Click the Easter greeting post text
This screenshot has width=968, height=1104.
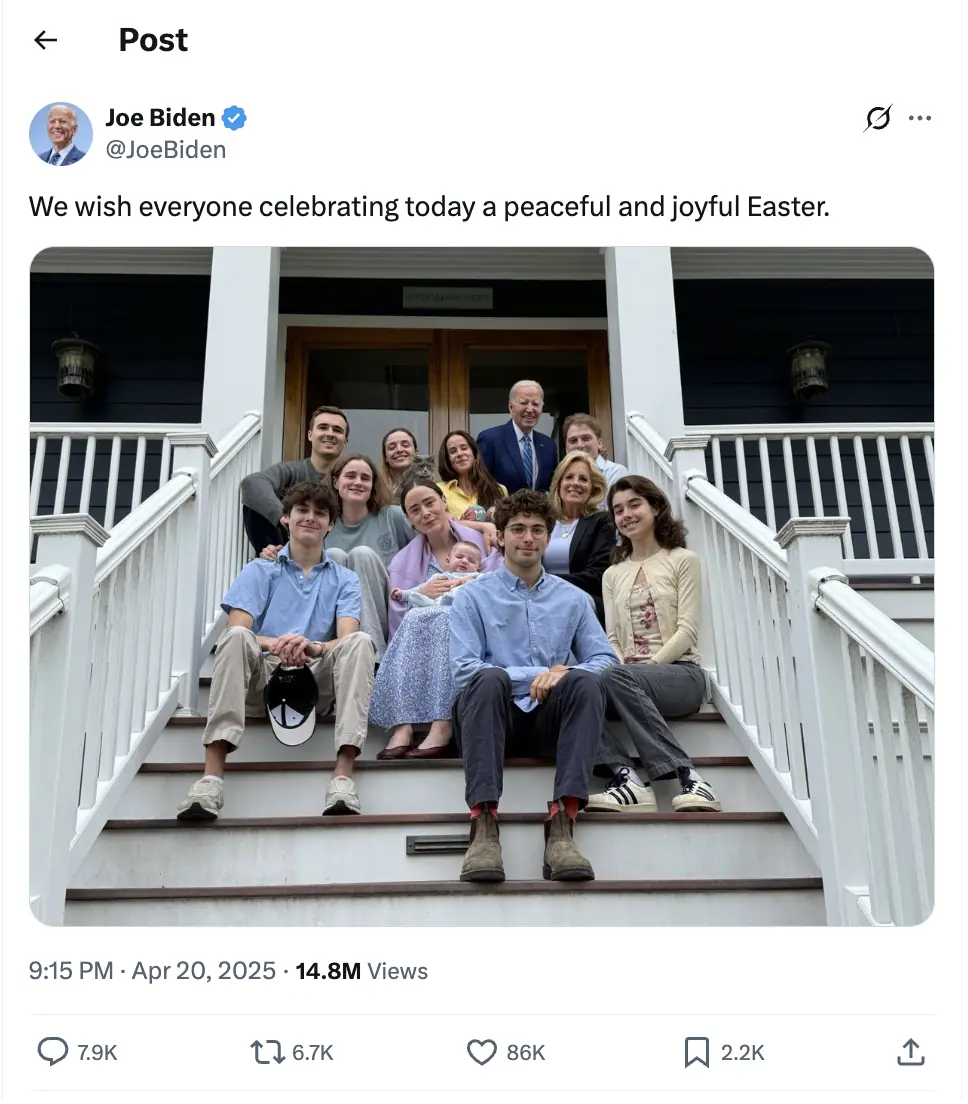(429, 207)
